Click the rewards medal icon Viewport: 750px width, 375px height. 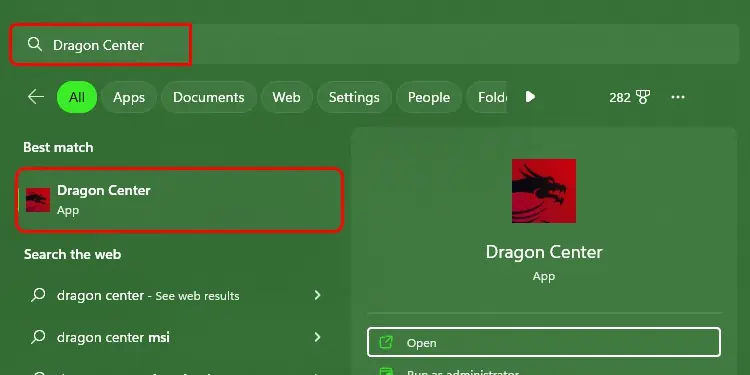(x=642, y=98)
